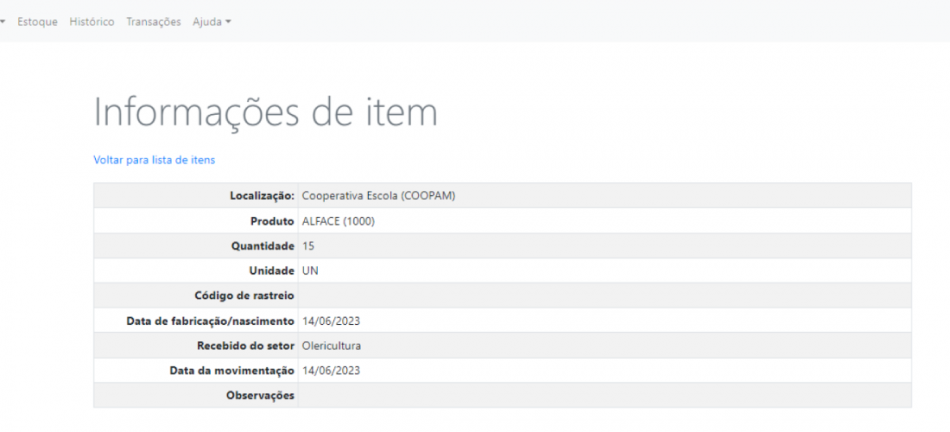Image resolution: width=950 pixels, height=432 pixels.
Task: Click the Código de rastreio label
Action: pyautogui.click(x=244, y=296)
